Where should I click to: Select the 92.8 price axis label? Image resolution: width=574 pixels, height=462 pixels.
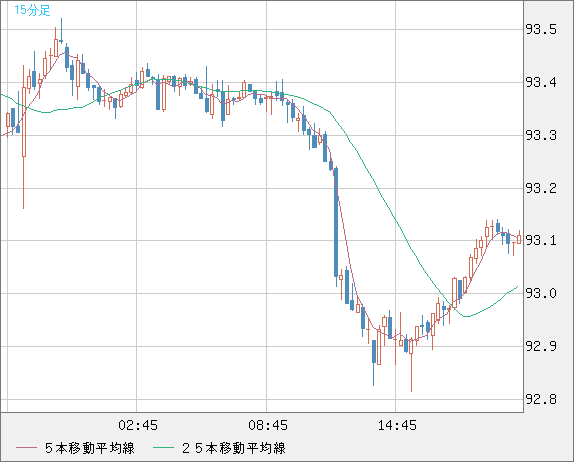pyautogui.click(x=541, y=399)
